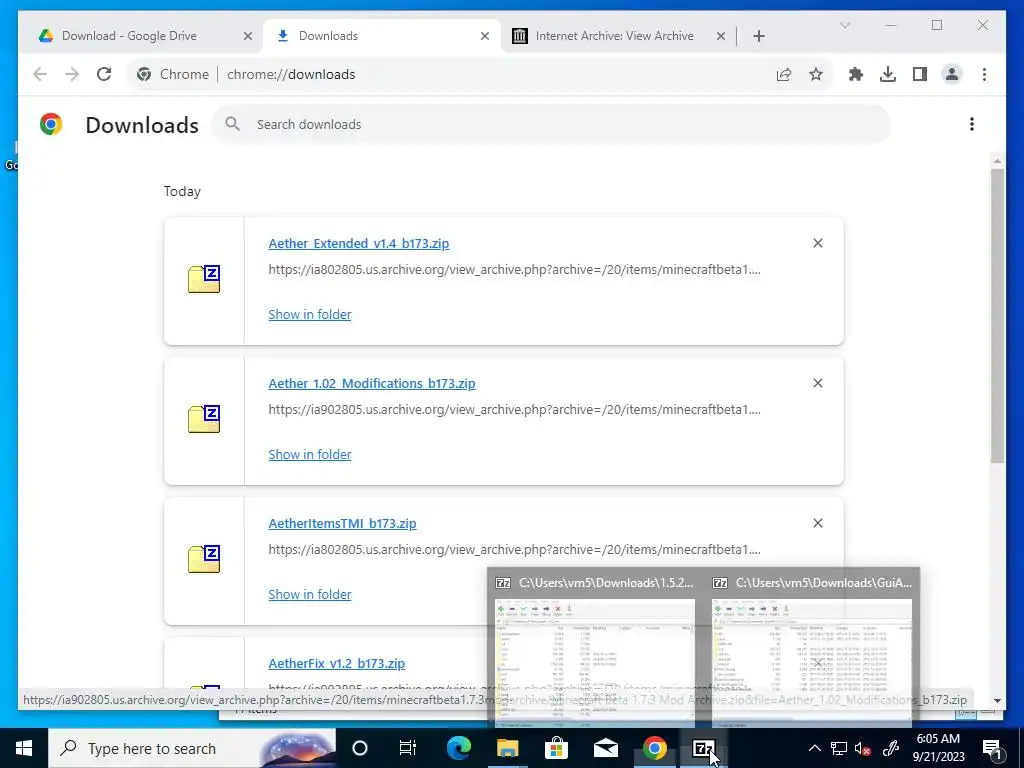Open Mail app from taskbar
The height and width of the screenshot is (768, 1024).
click(x=605, y=748)
